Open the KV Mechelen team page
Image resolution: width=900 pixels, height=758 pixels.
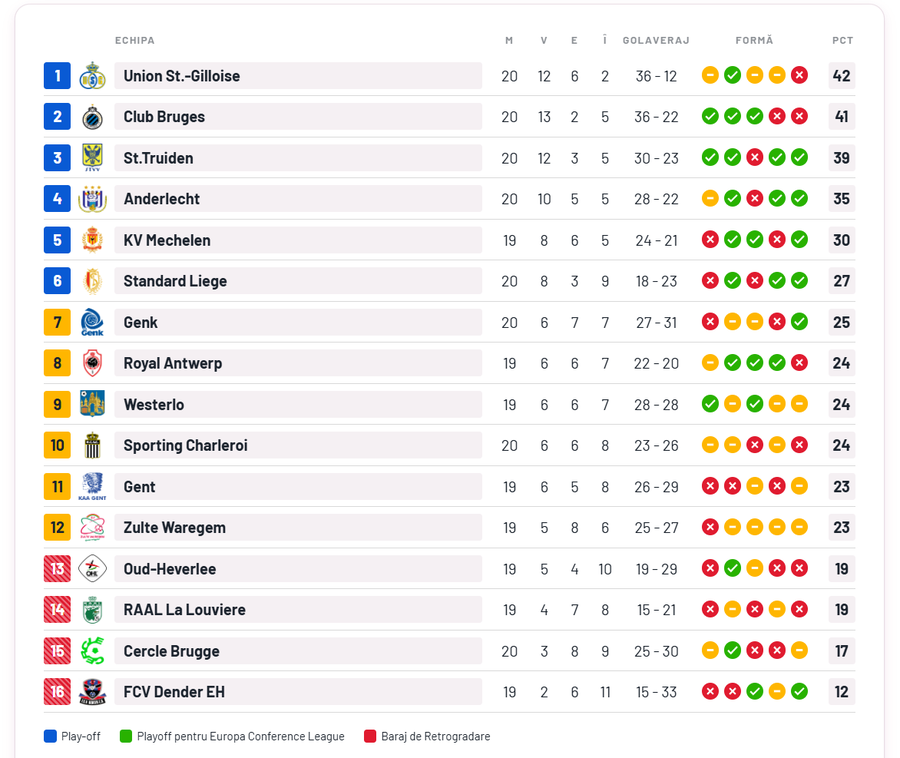tap(167, 240)
